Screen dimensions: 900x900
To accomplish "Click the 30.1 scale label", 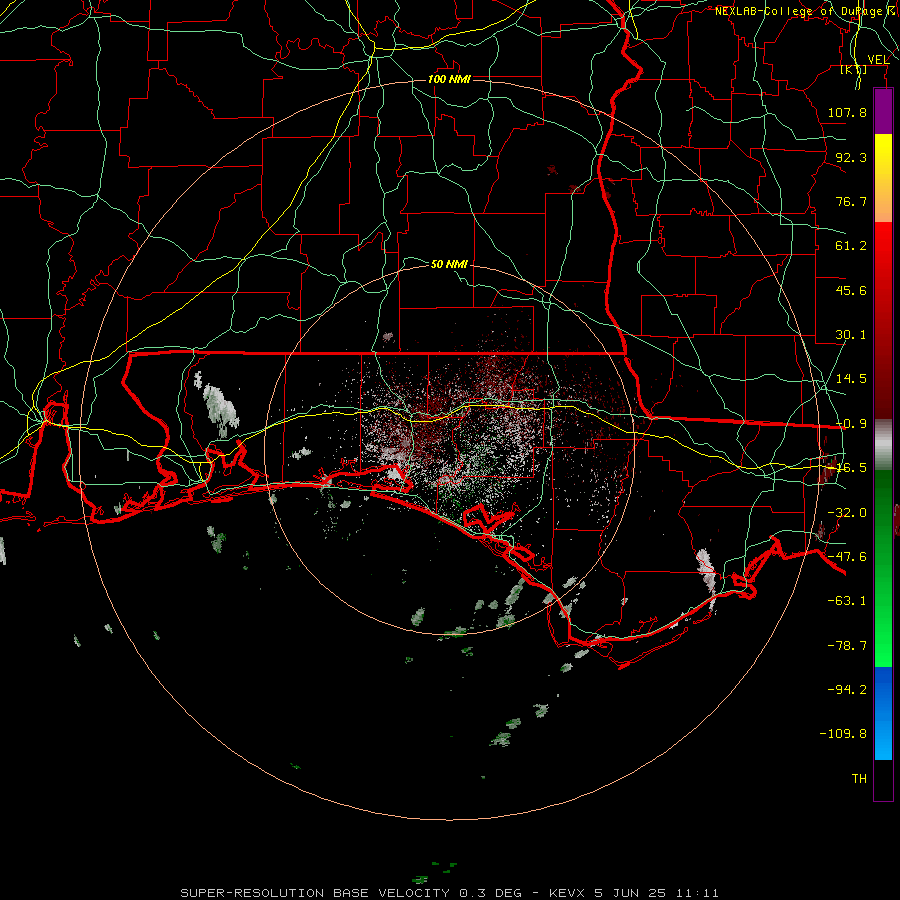I will [x=851, y=335].
